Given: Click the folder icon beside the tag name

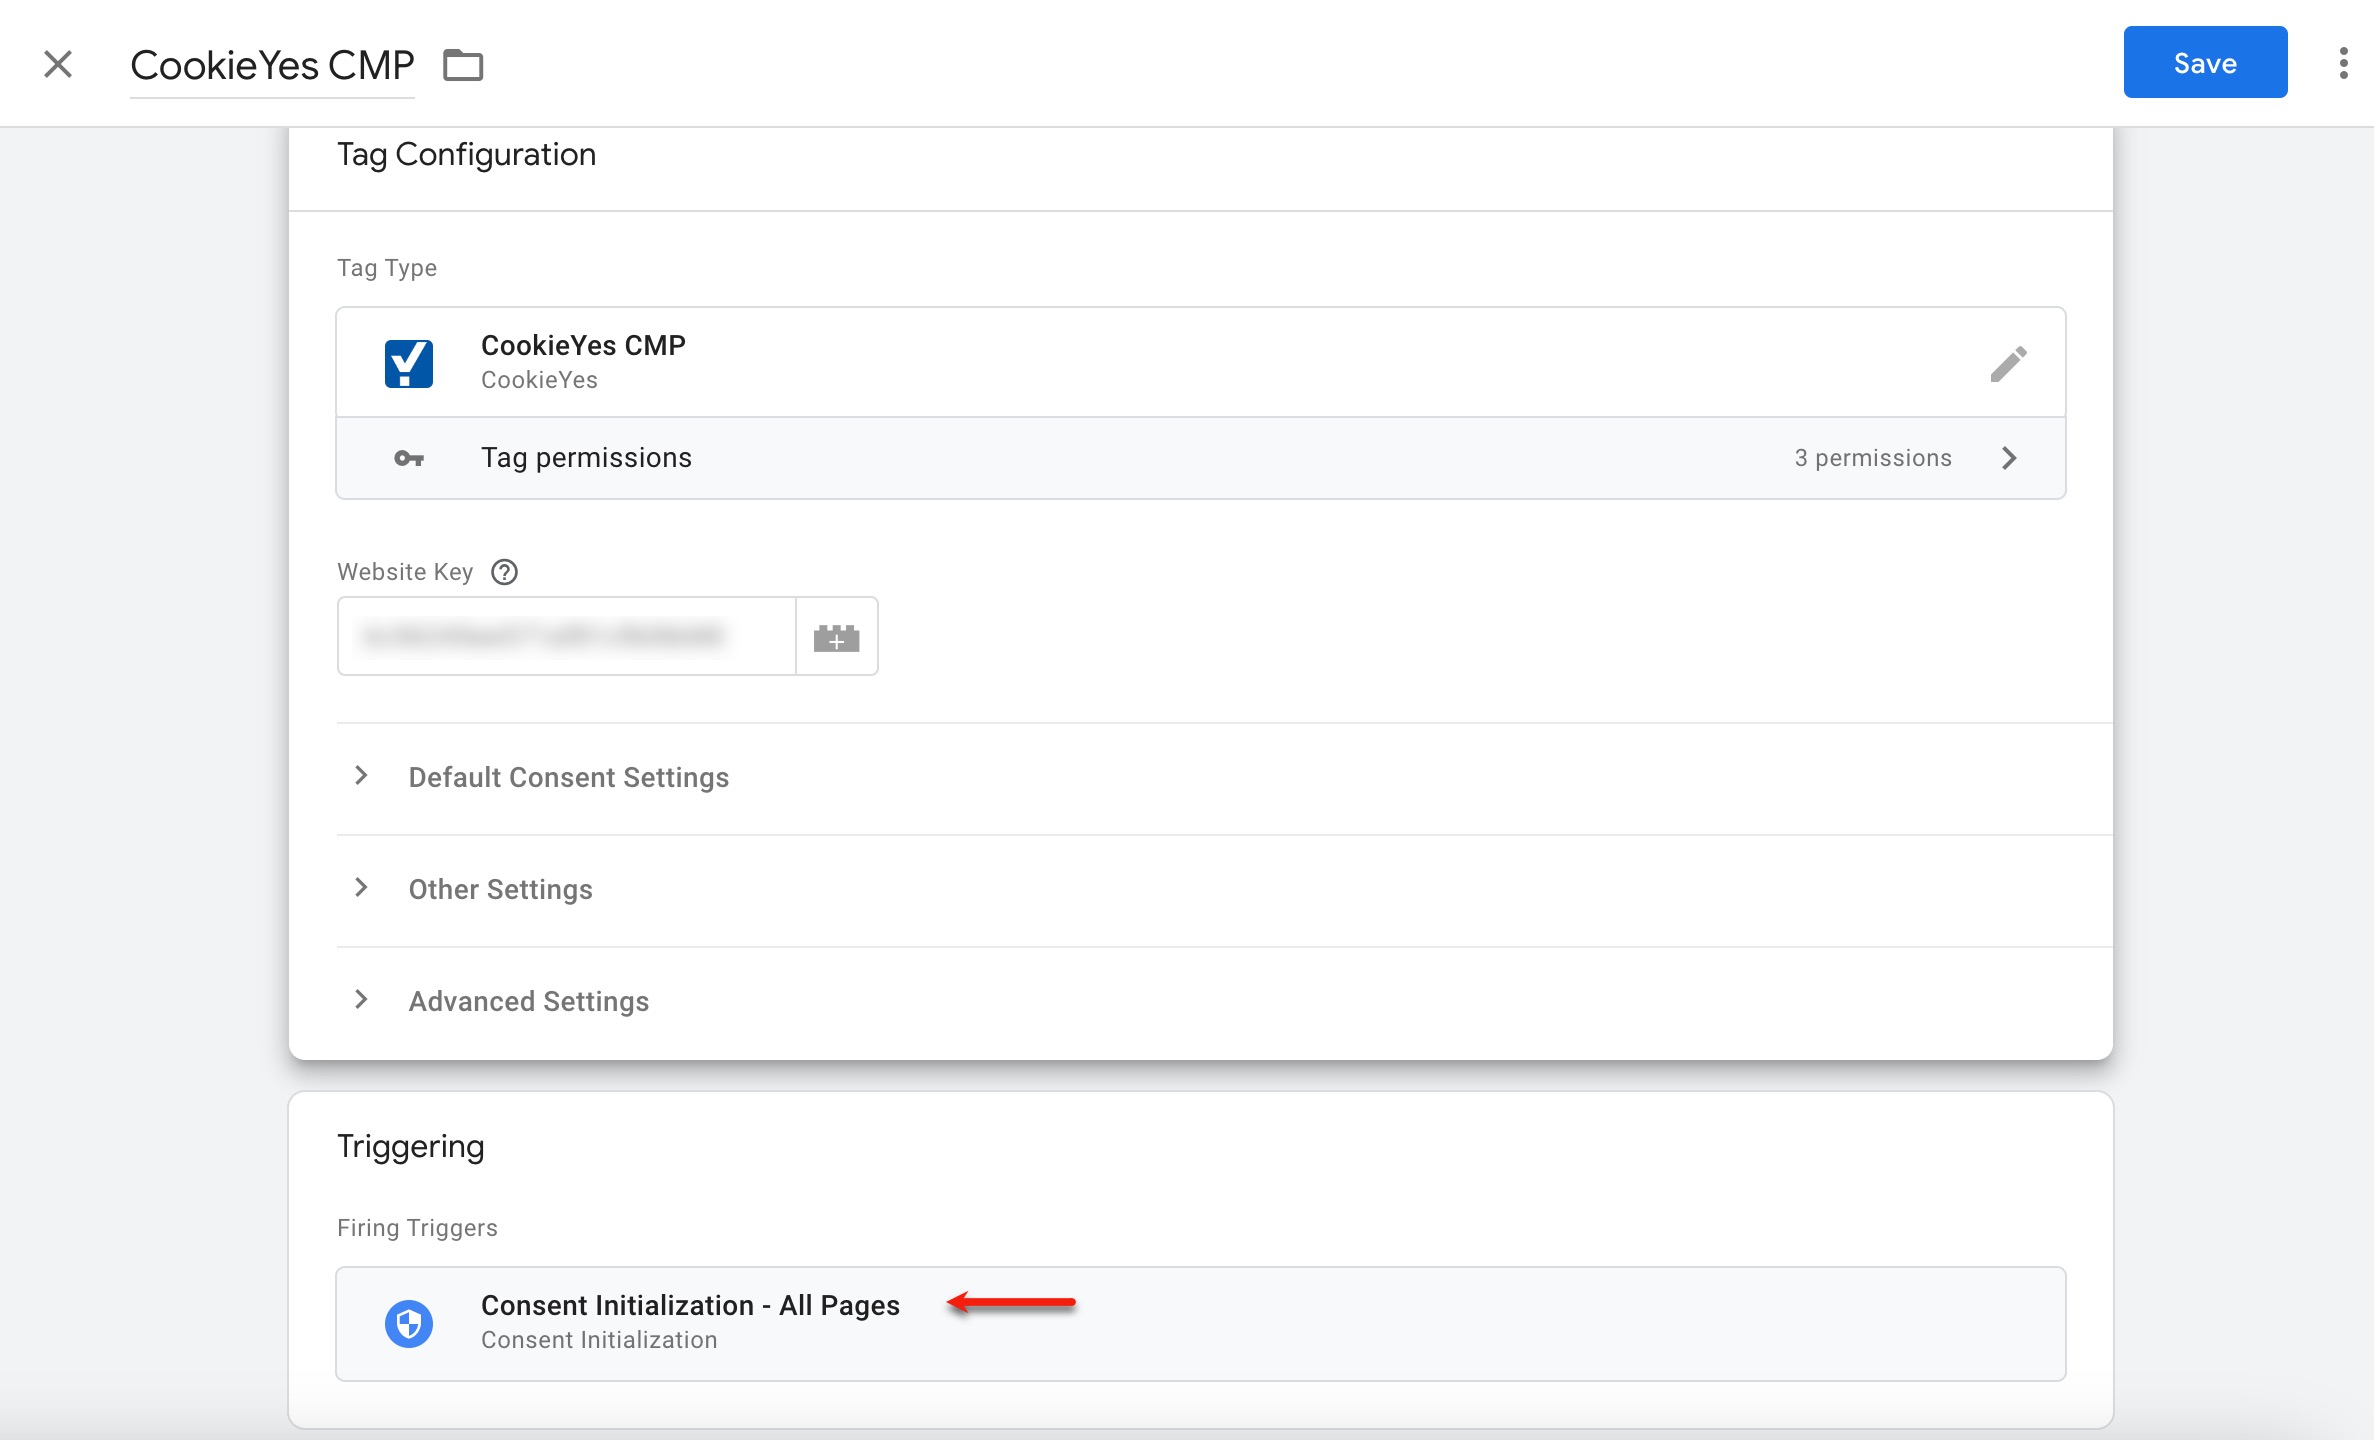Looking at the screenshot, I should pyautogui.click(x=463, y=65).
